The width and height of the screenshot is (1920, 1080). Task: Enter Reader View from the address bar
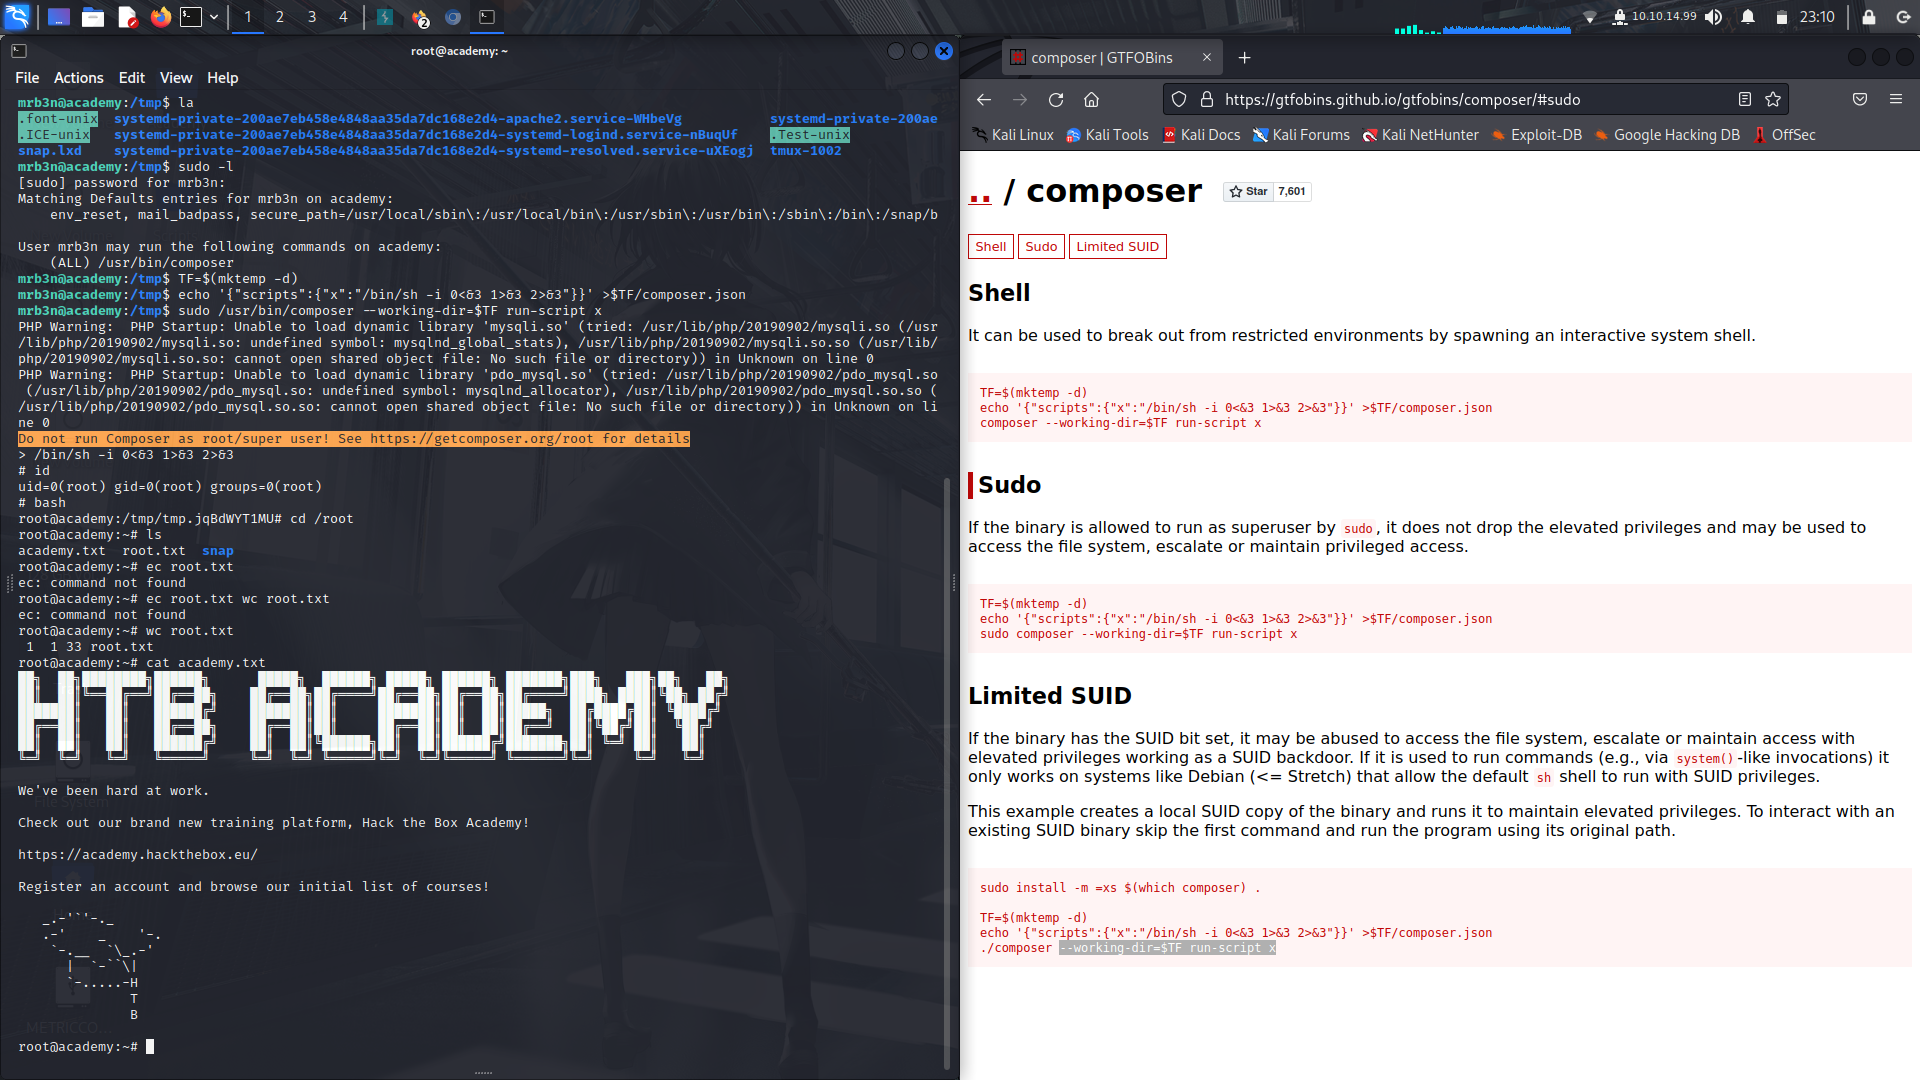click(1745, 99)
